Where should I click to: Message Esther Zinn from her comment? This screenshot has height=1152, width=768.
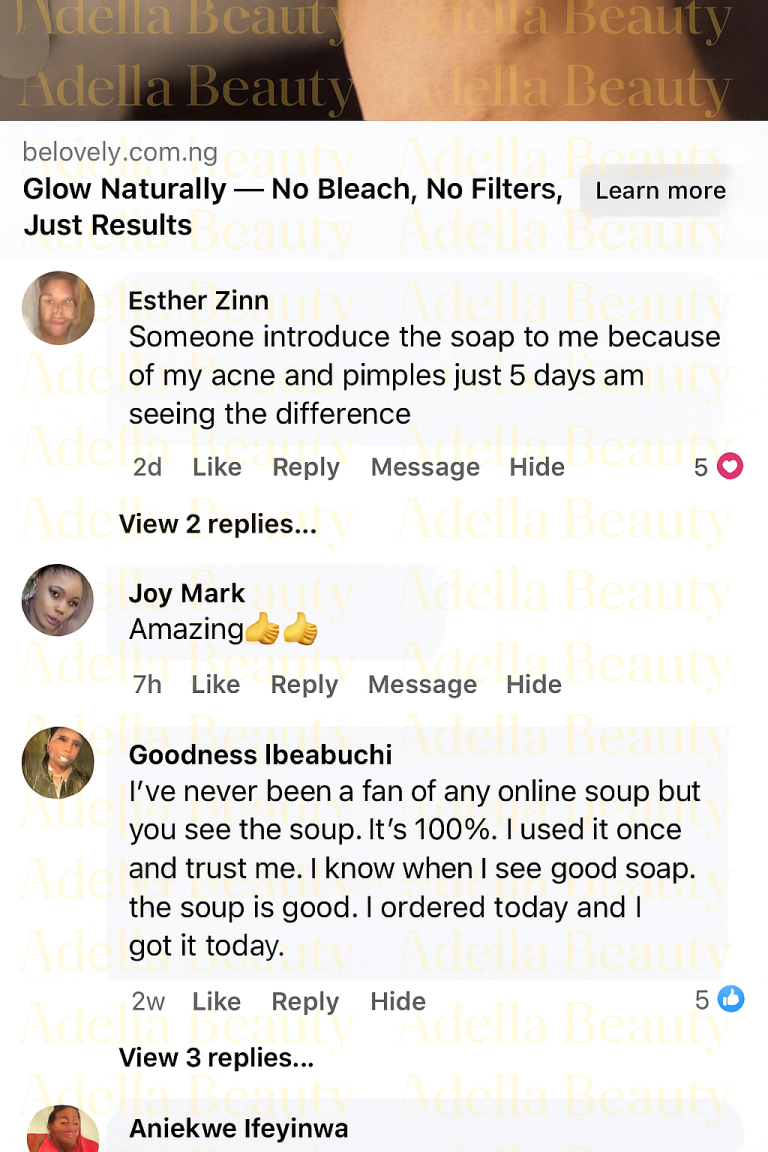425,467
